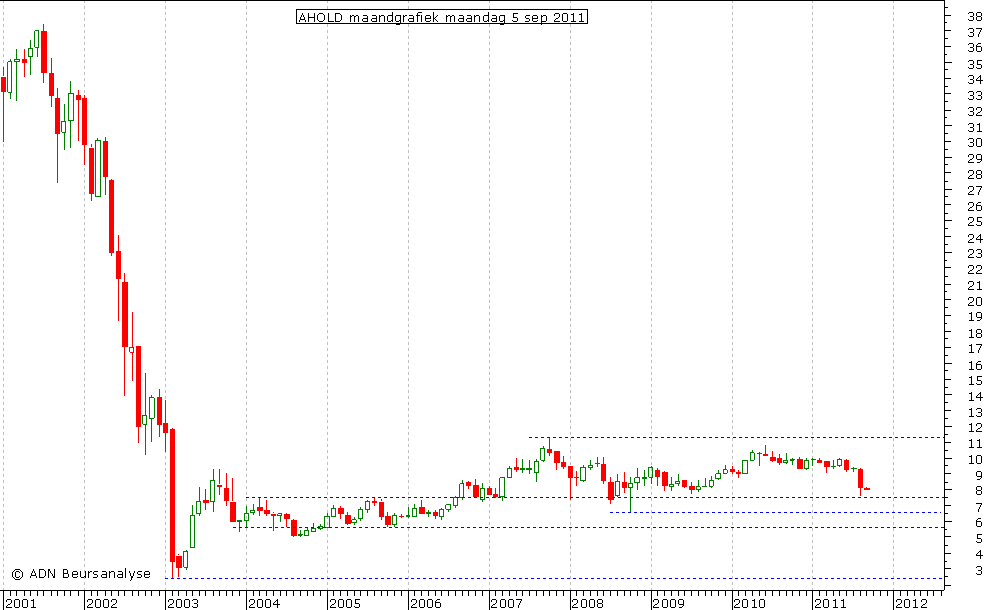Screen dimensions: 985x610
Task: Click price level 15 on axis
Action: [975, 381]
